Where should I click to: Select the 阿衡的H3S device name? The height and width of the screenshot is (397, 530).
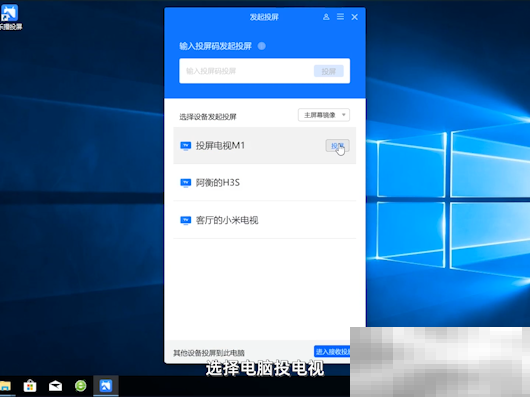pos(218,183)
